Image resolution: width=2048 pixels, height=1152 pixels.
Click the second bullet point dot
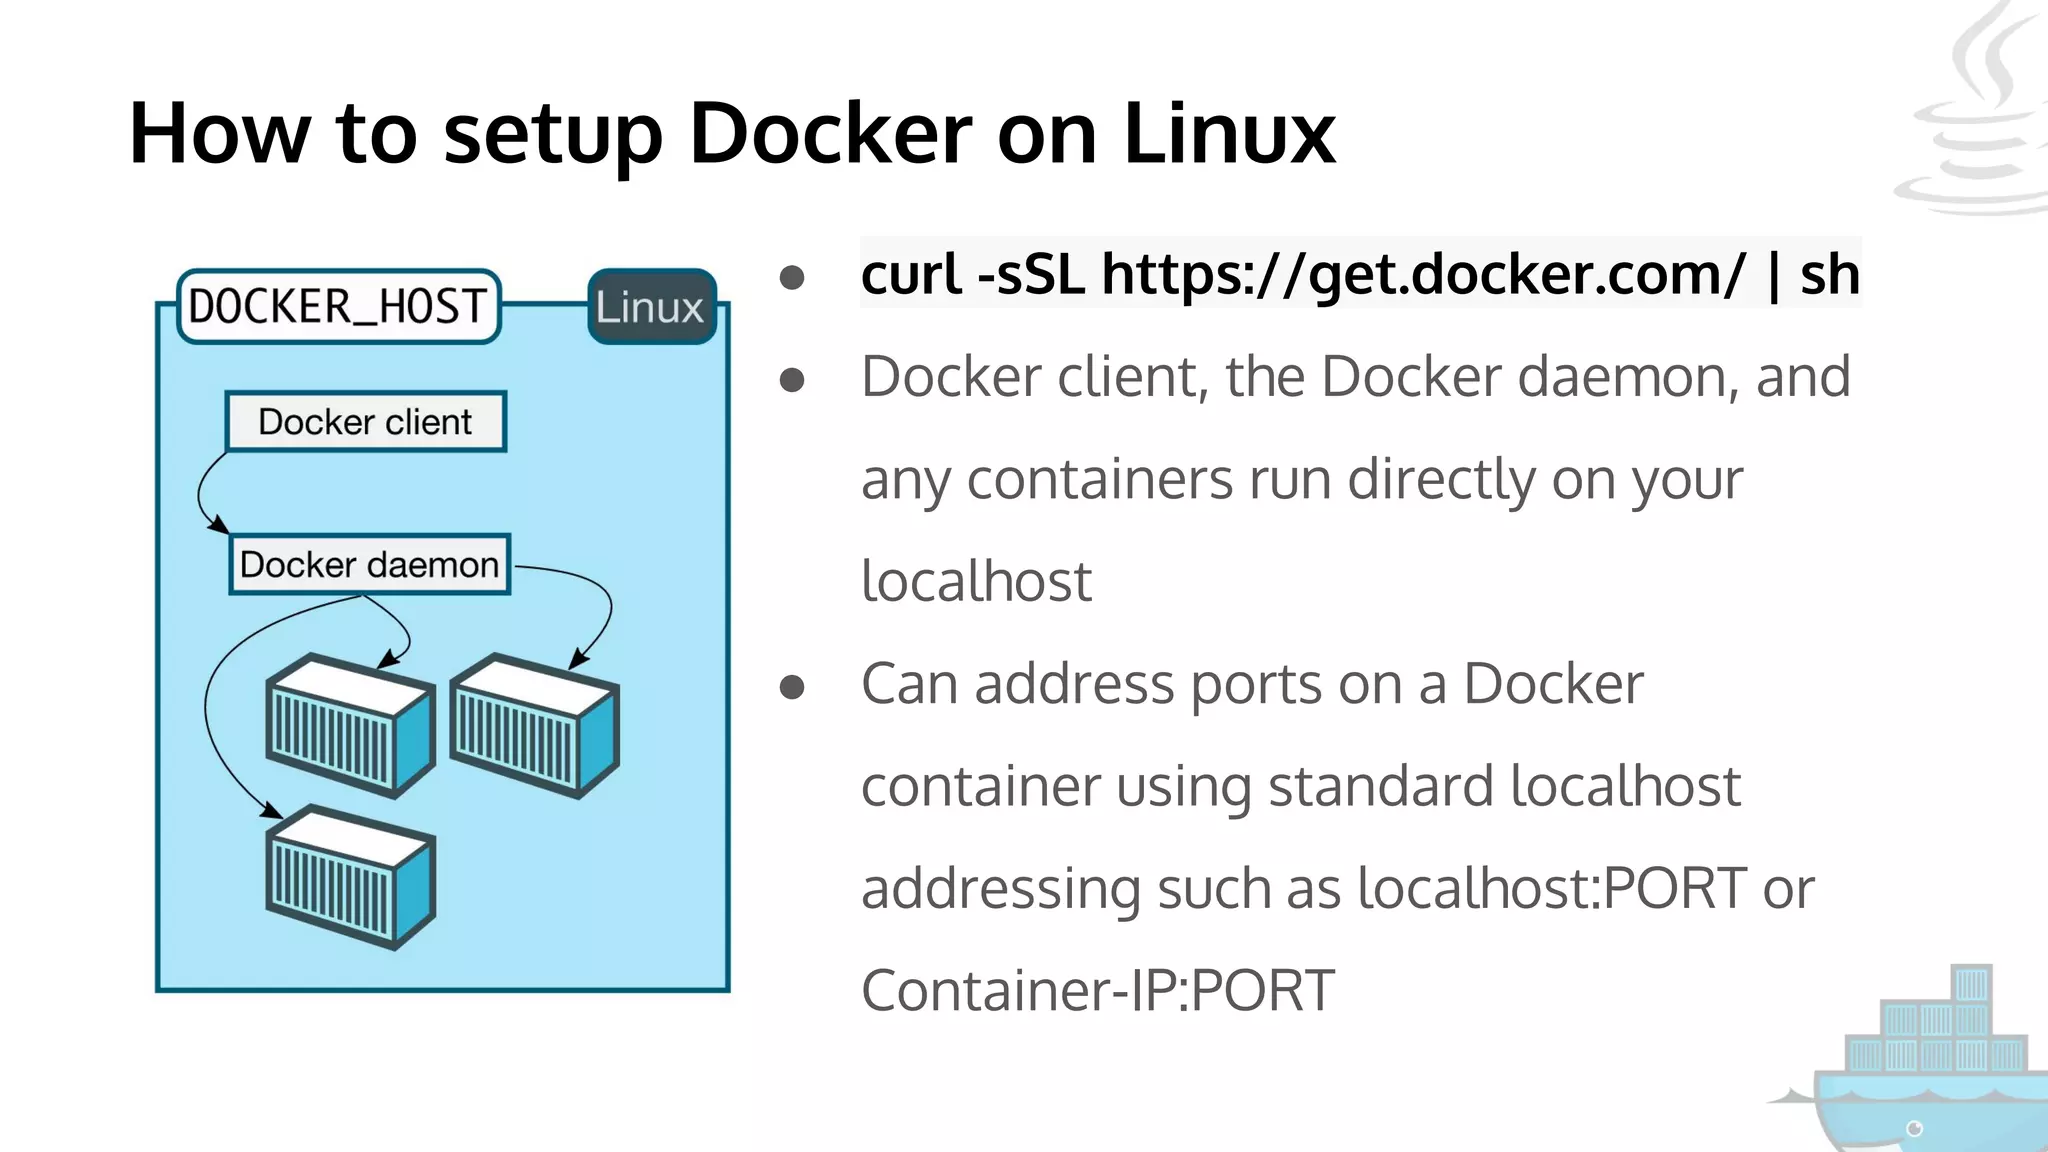tap(792, 380)
